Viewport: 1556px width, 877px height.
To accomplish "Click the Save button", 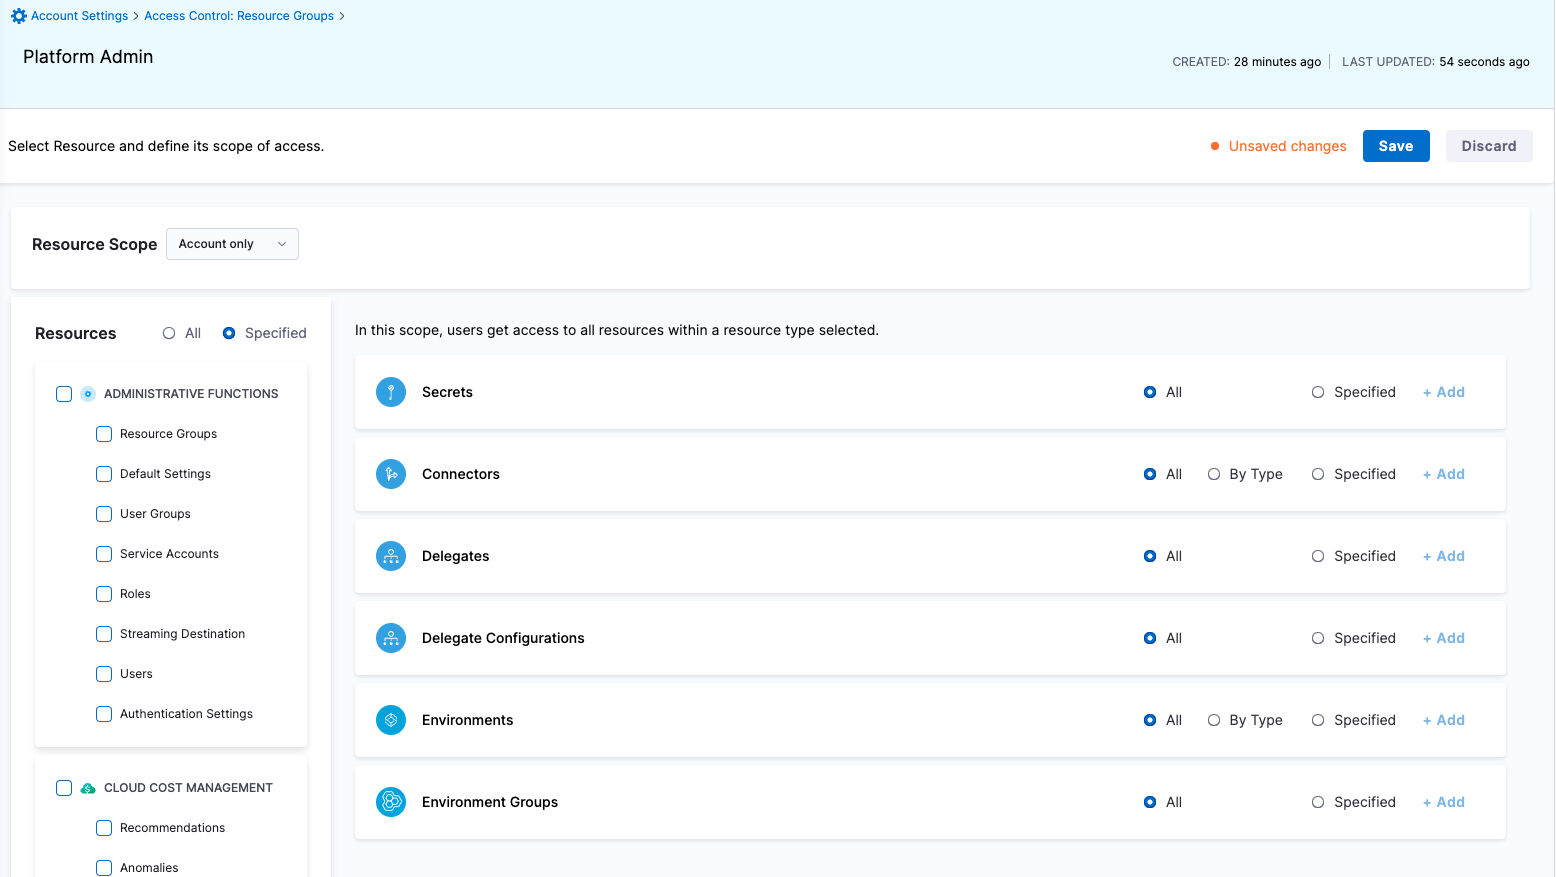I will (x=1396, y=145).
